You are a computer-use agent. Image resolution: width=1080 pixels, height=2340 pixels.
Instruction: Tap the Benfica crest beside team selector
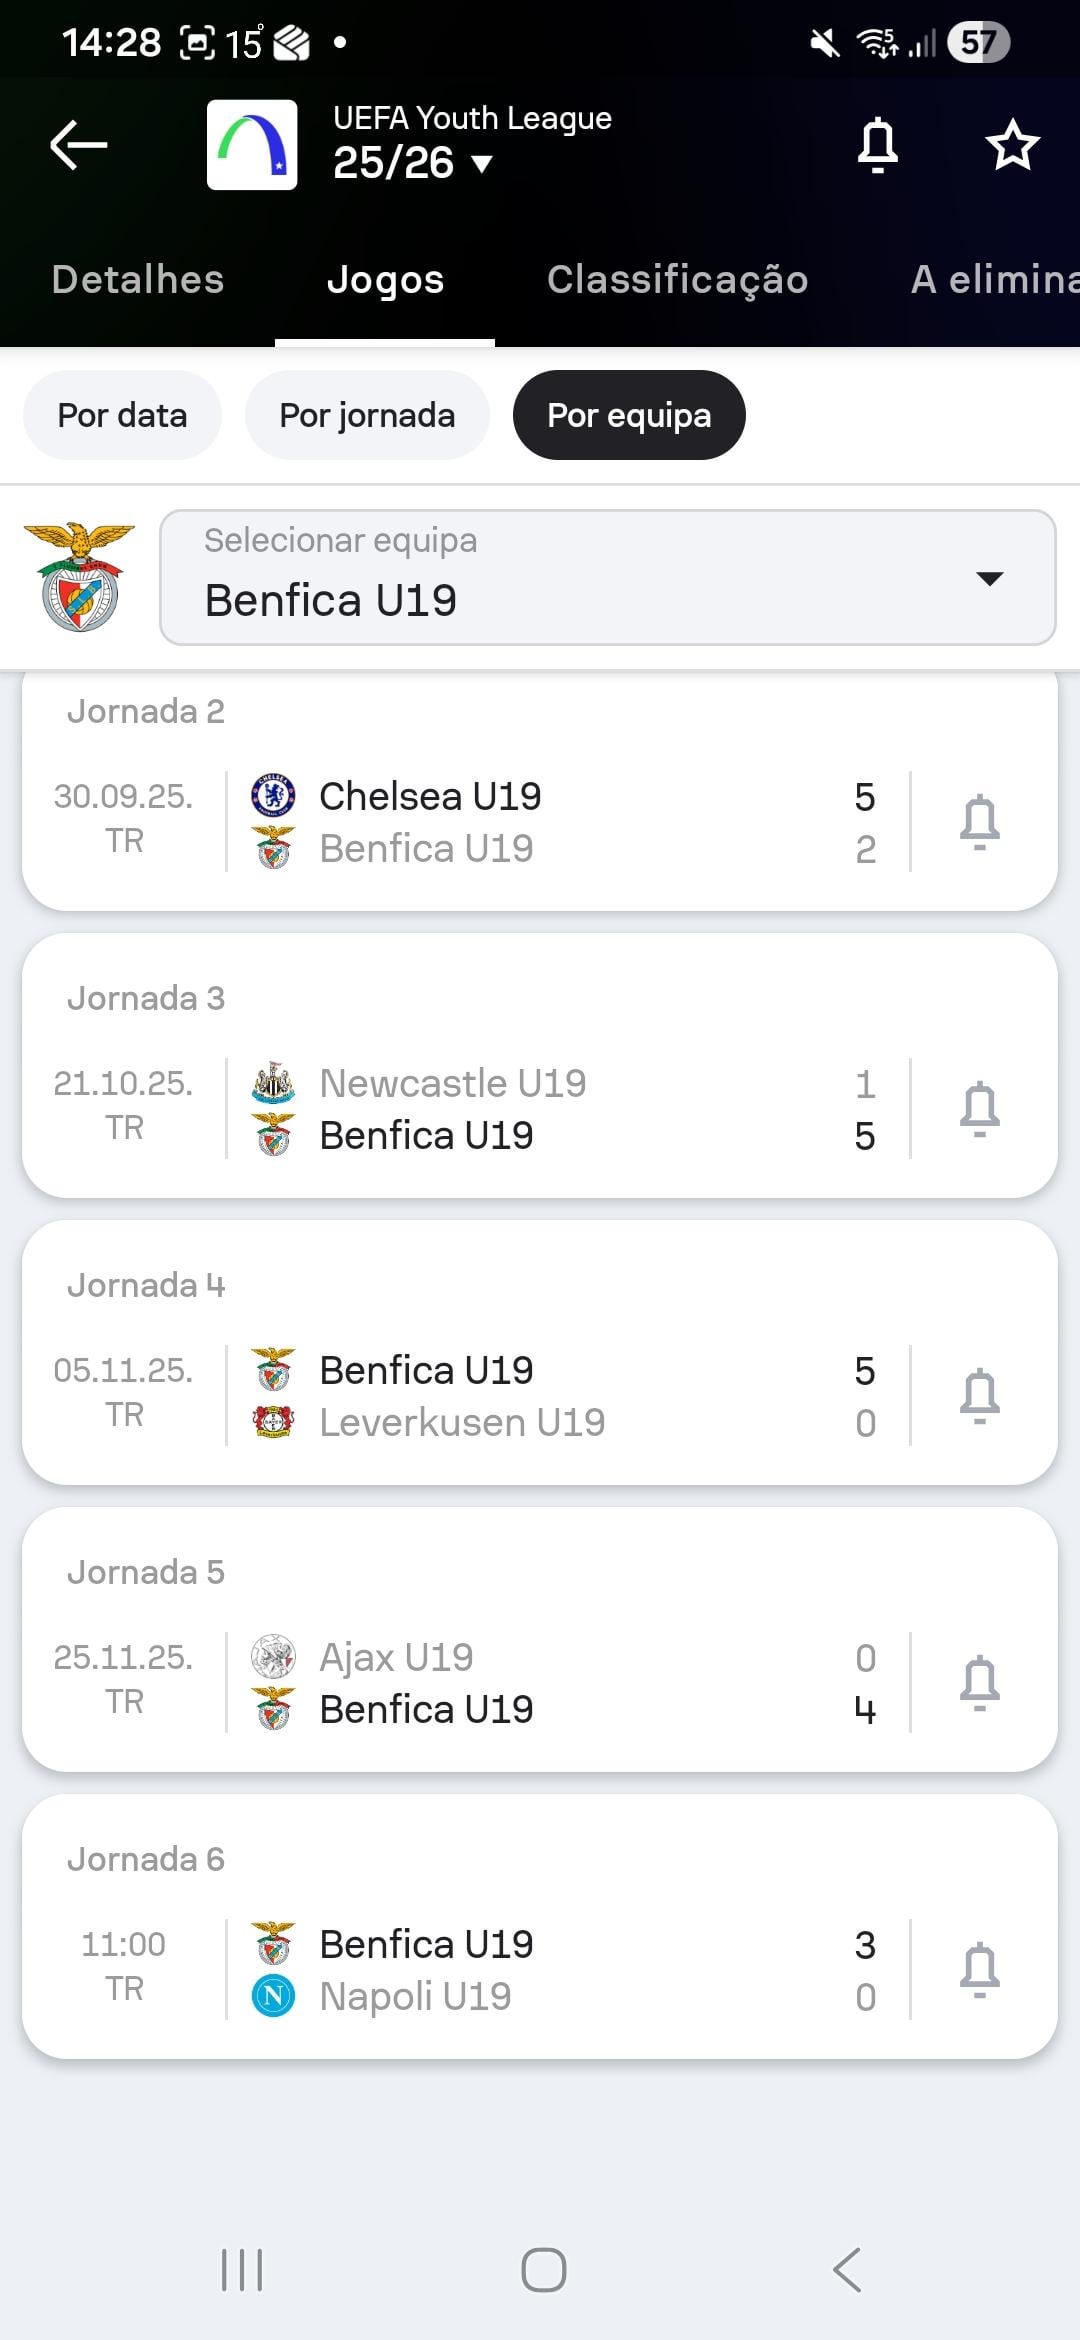tap(79, 577)
